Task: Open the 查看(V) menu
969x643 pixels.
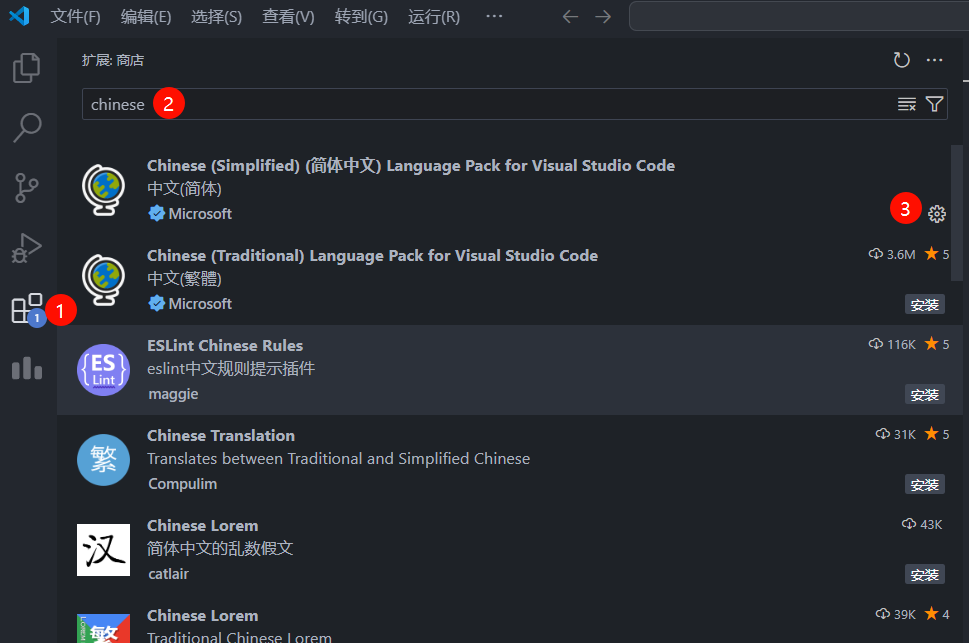Action: (x=288, y=17)
